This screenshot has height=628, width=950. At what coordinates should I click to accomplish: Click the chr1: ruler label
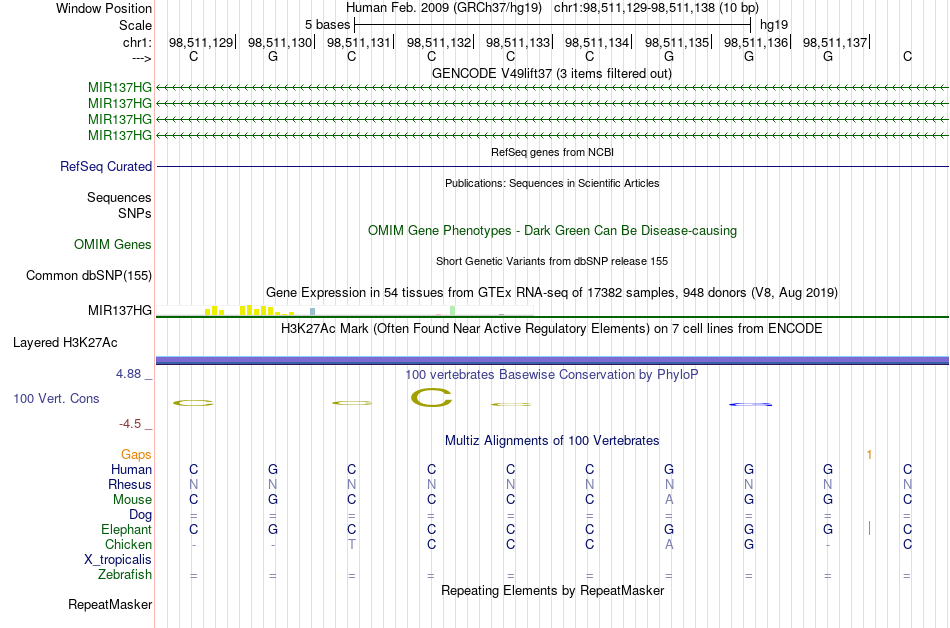tap(137, 42)
